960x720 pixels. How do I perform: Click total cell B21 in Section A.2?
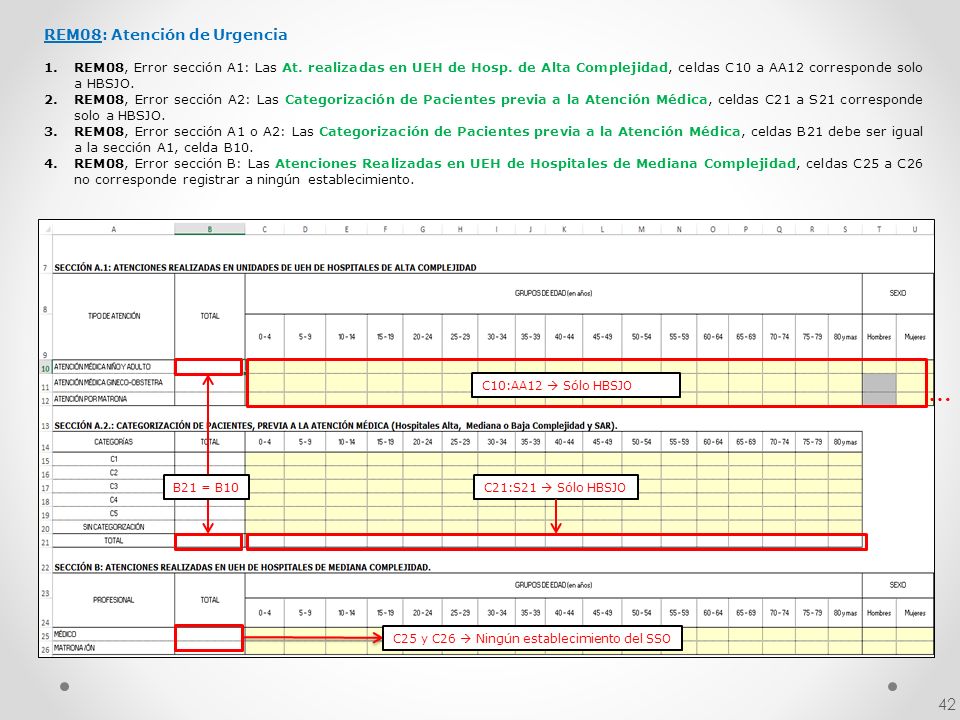click(209, 541)
